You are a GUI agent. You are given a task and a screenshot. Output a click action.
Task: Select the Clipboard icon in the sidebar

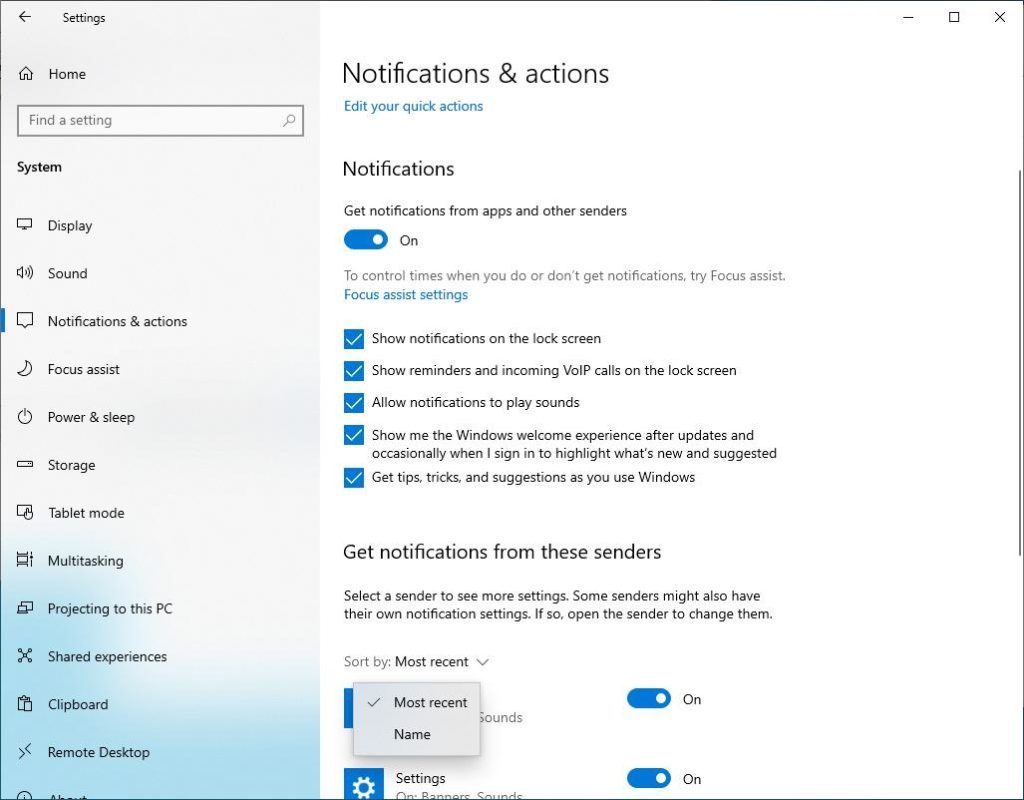pos(24,704)
